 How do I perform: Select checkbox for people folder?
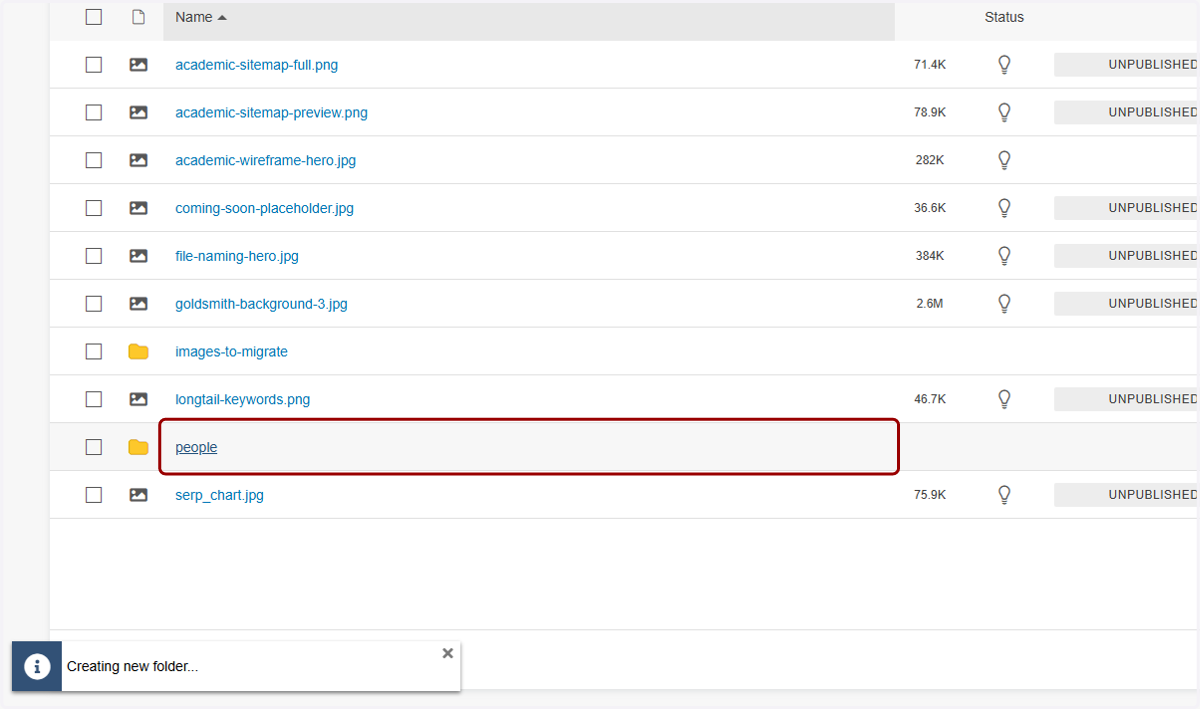click(x=94, y=447)
